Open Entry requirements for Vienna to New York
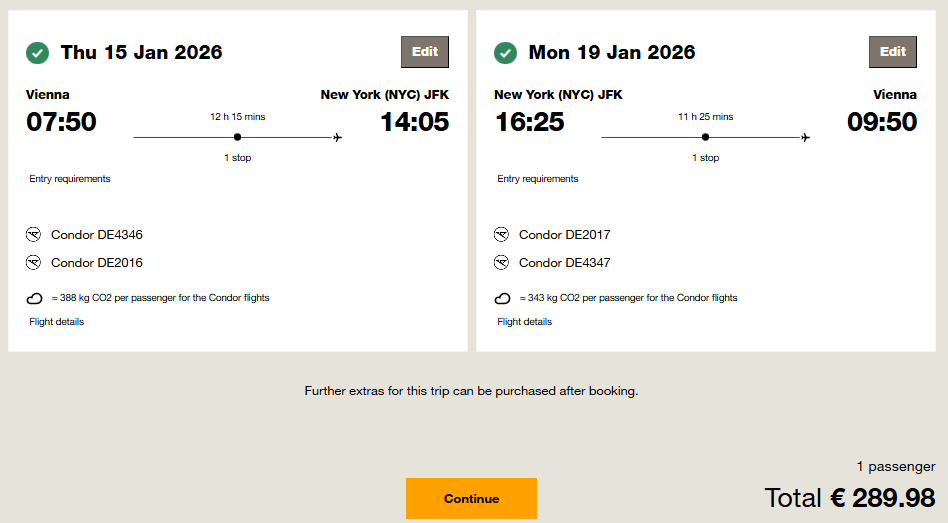The image size is (948, 523). pos(70,179)
